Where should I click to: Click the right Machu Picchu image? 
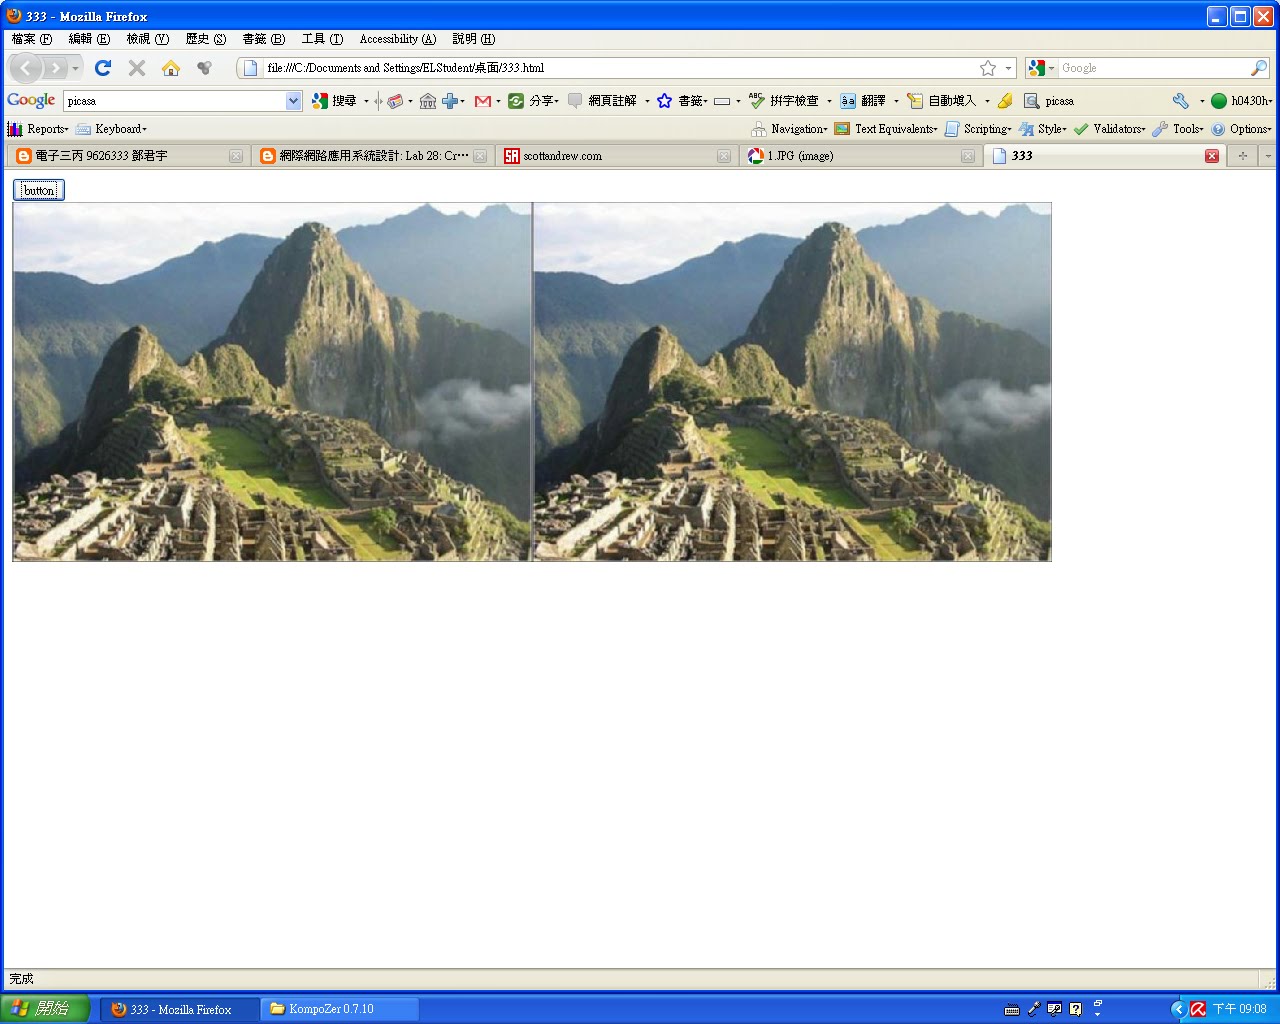coord(792,382)
